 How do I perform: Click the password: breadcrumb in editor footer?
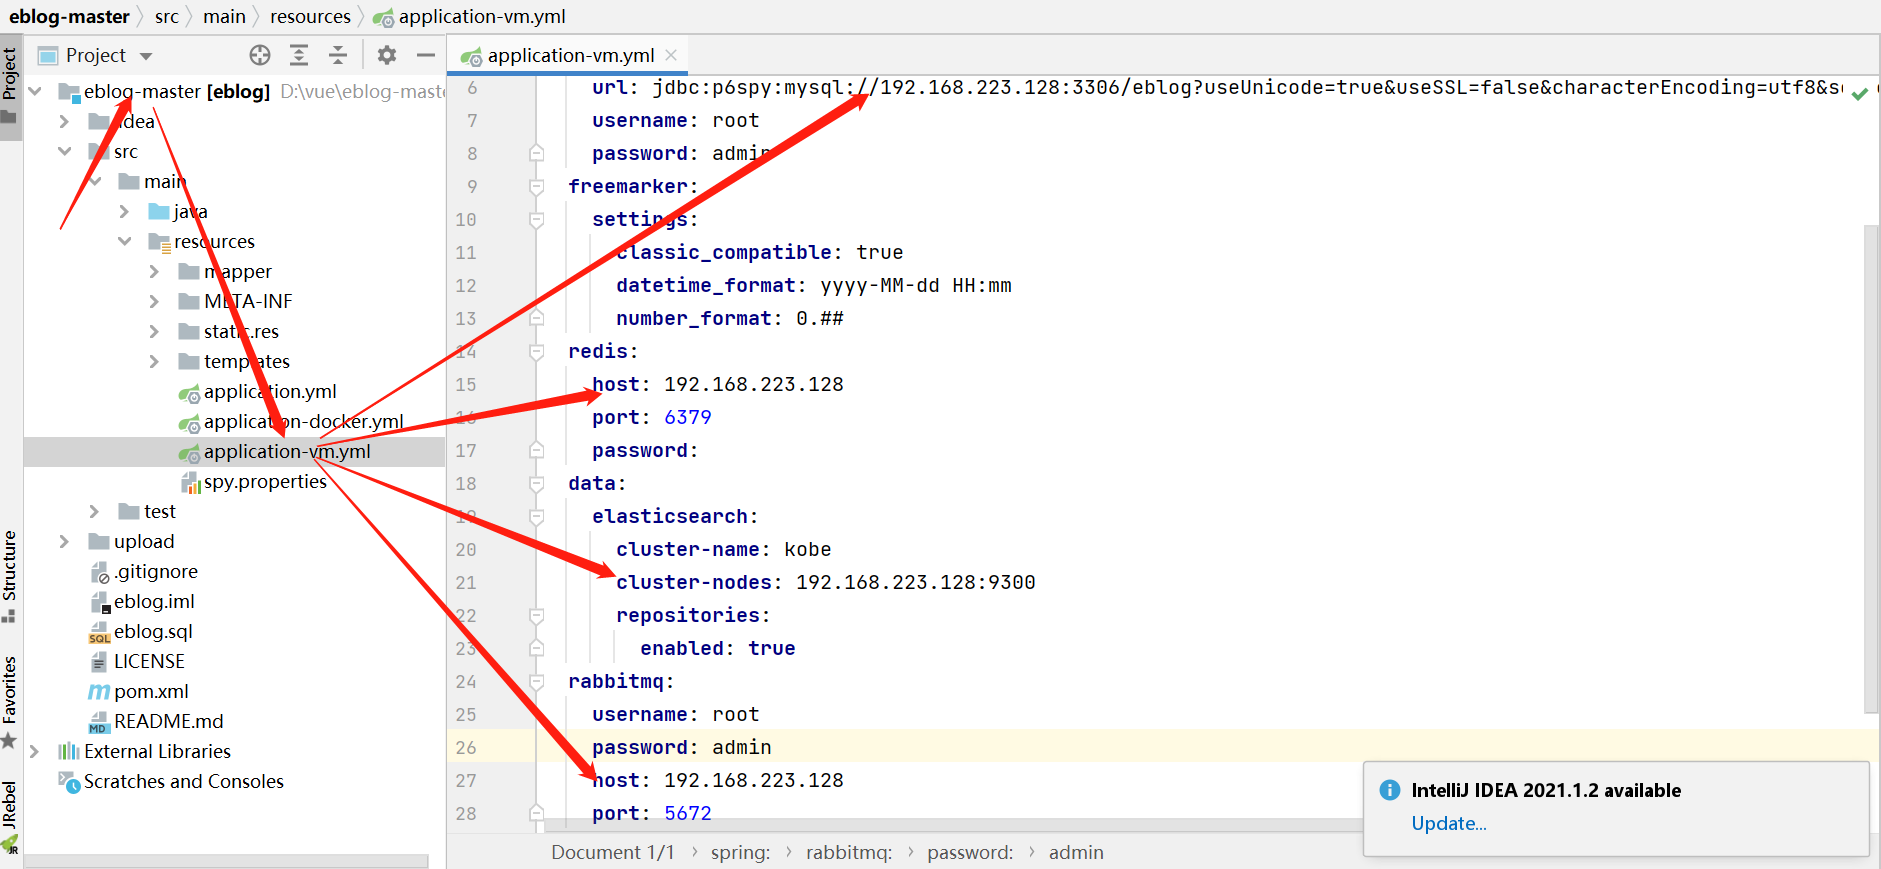pos(970,852)
